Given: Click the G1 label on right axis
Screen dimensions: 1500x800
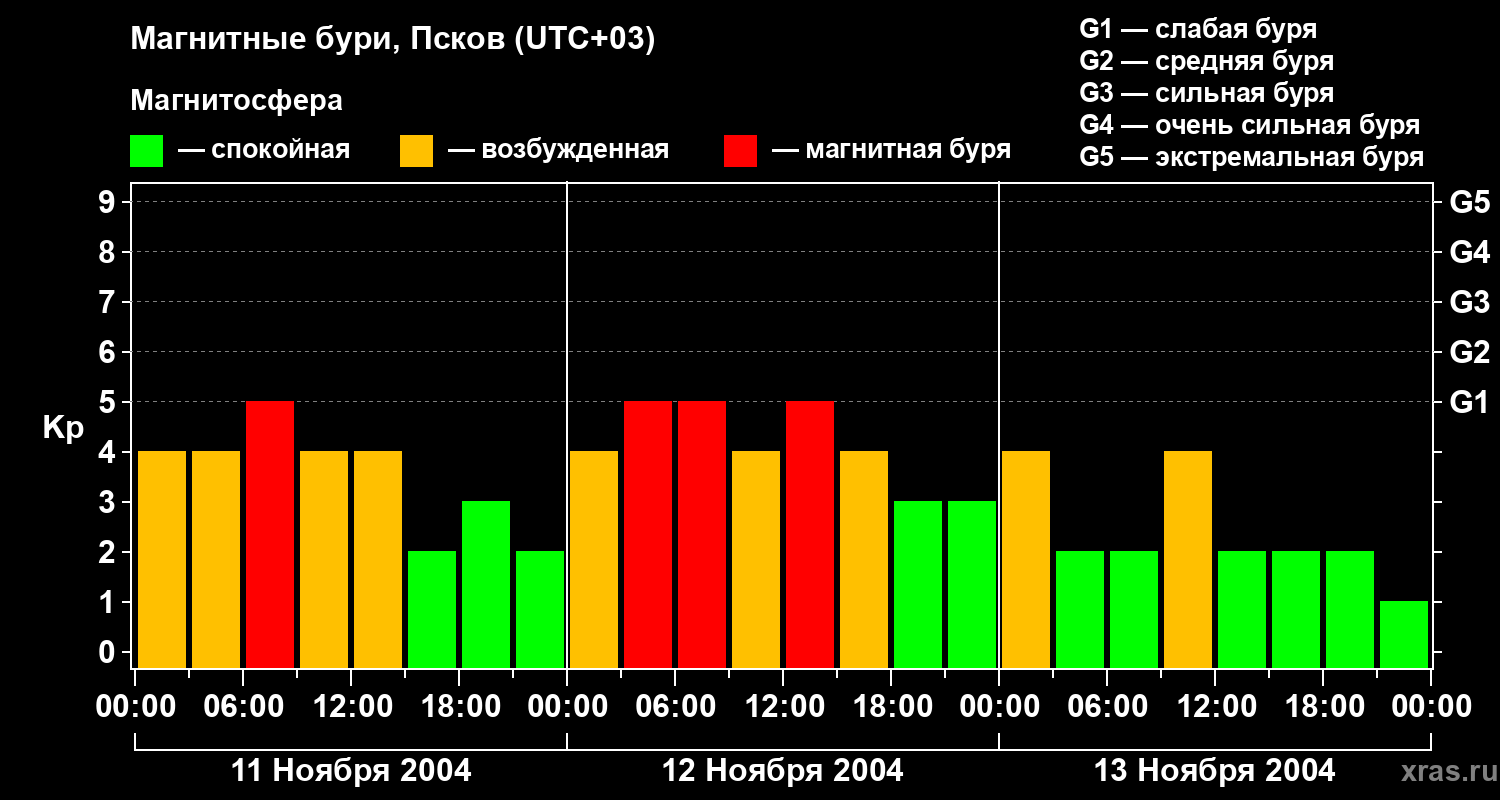Looking at the screenshot, I should (1469, 402).
